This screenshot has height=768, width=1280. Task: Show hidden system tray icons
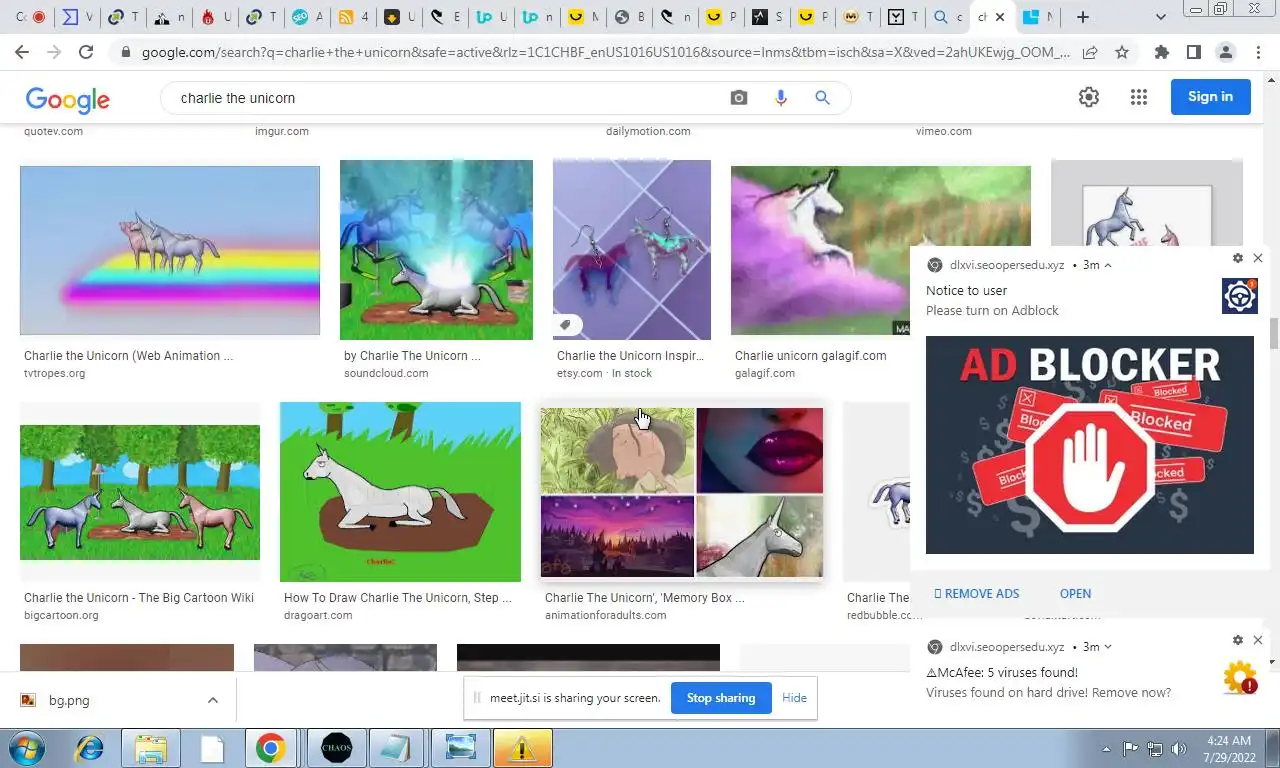[x=1106, y=748]
